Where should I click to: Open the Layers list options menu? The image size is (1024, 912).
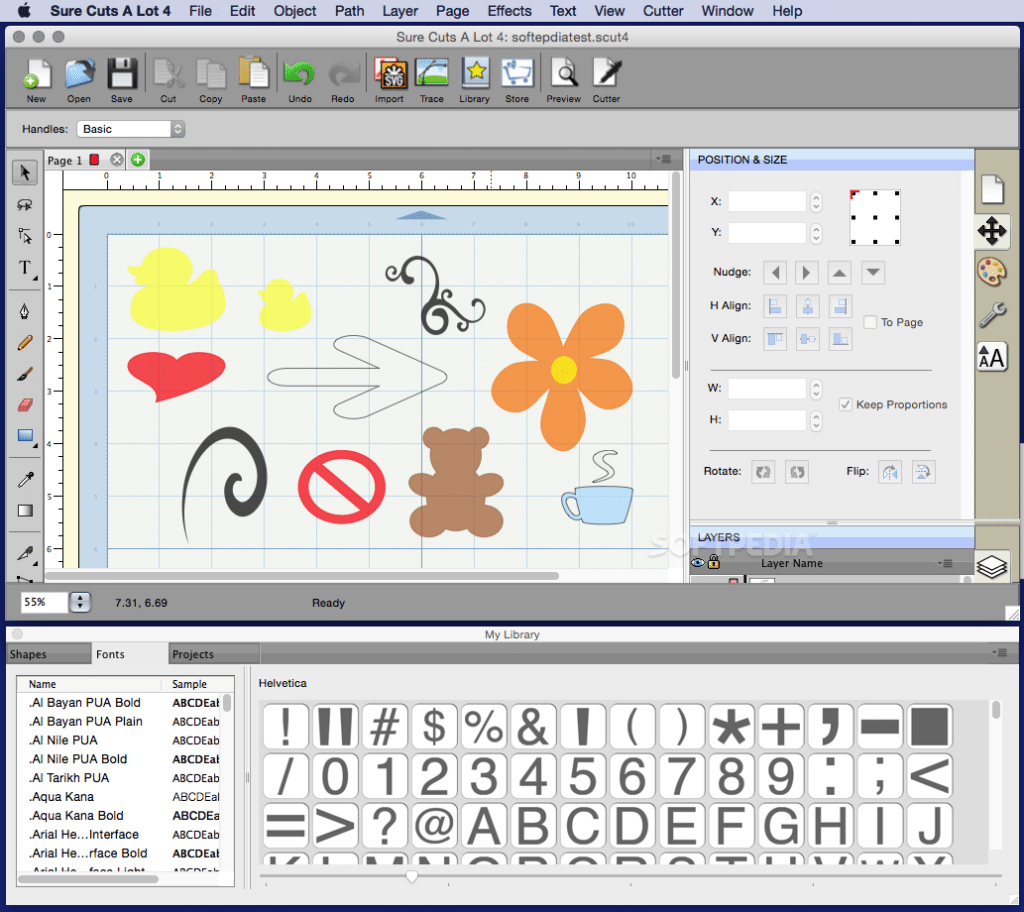click(946, 563)
